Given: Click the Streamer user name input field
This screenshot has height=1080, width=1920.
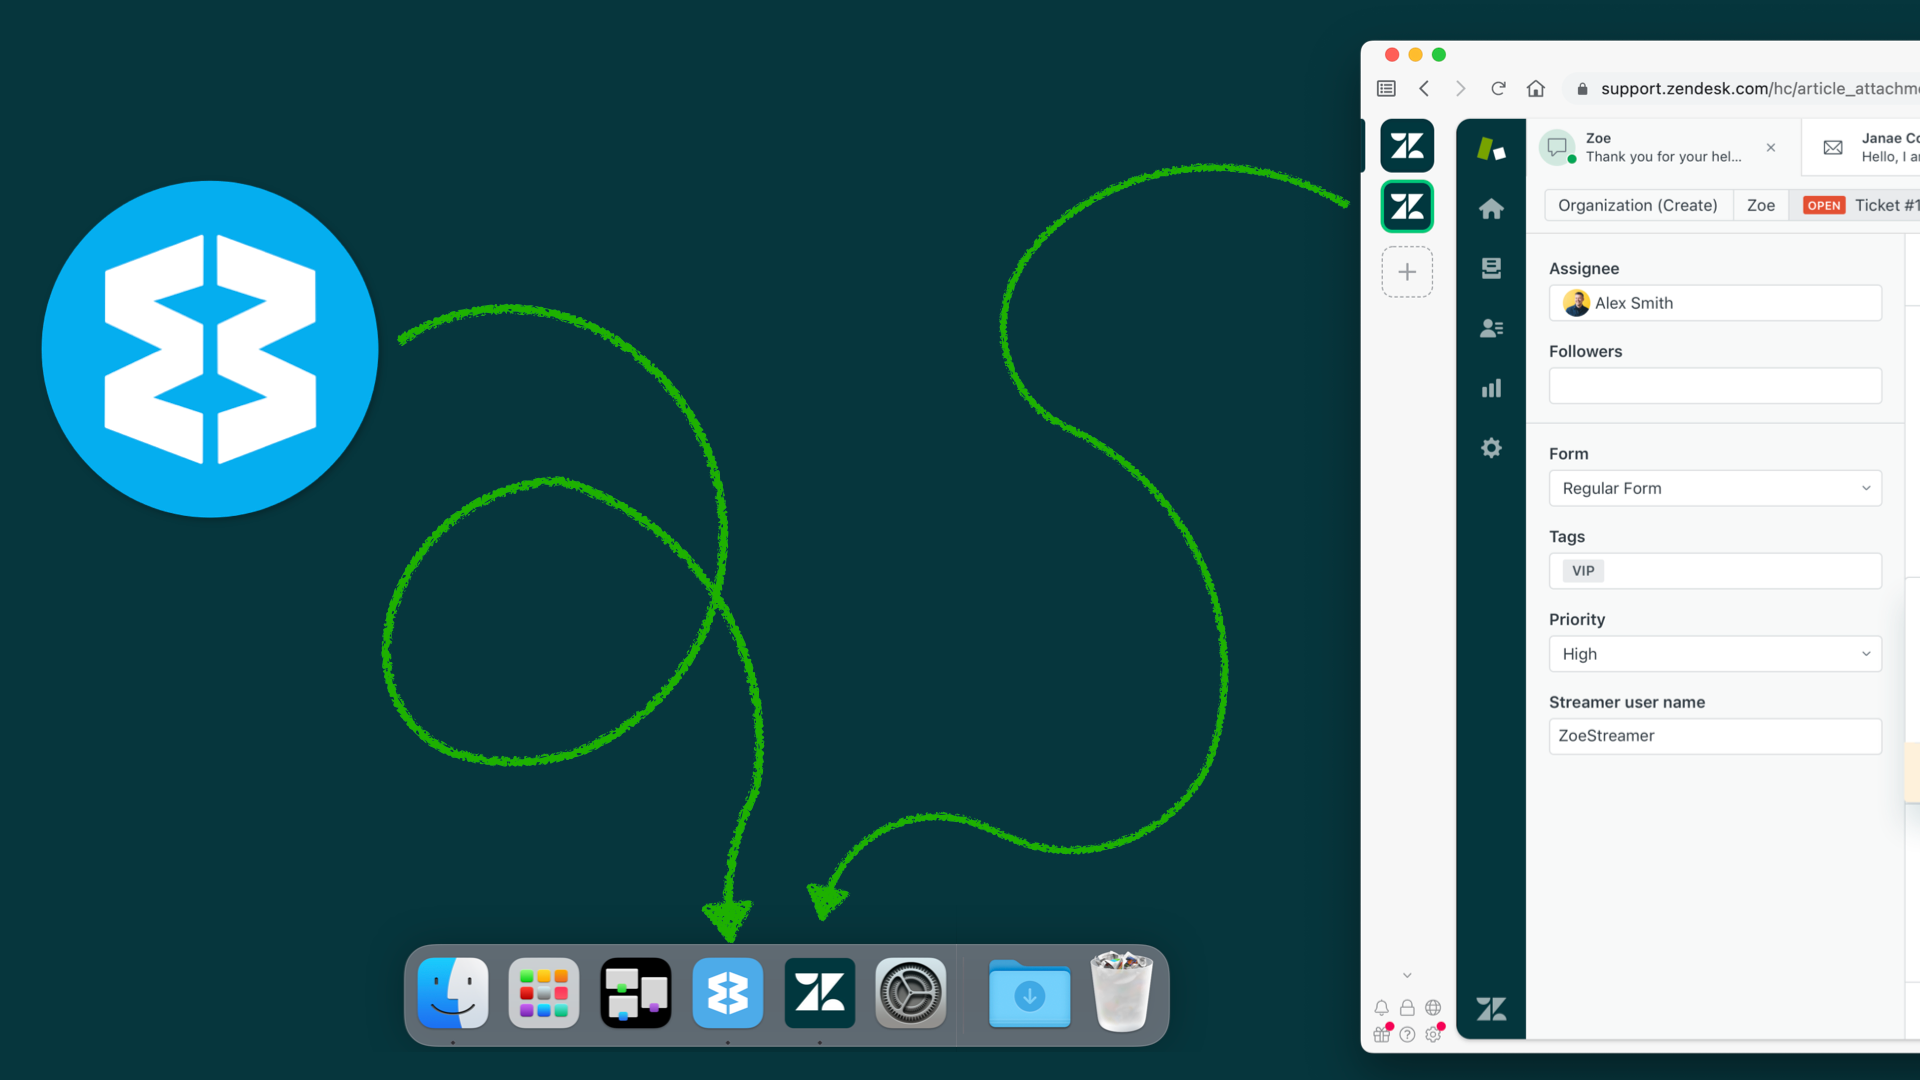Looking at the screenshot, I should click(x=1714, y=736).
